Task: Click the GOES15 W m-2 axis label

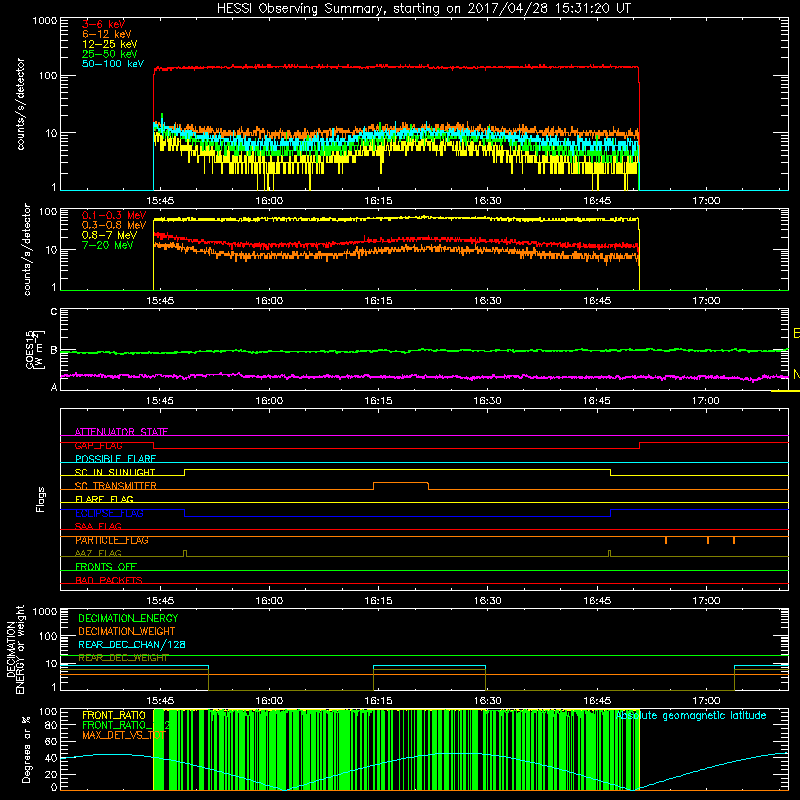Action: click(x=35, y=350)
